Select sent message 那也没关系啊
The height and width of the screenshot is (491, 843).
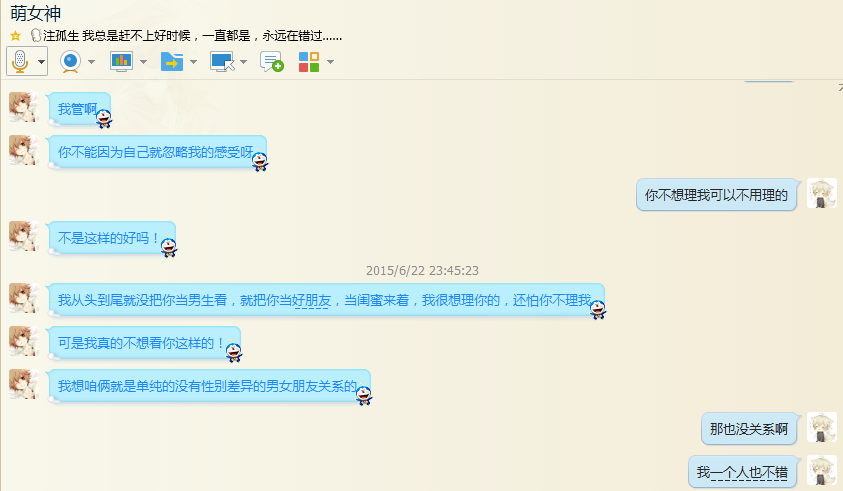[x=749, y=429]
